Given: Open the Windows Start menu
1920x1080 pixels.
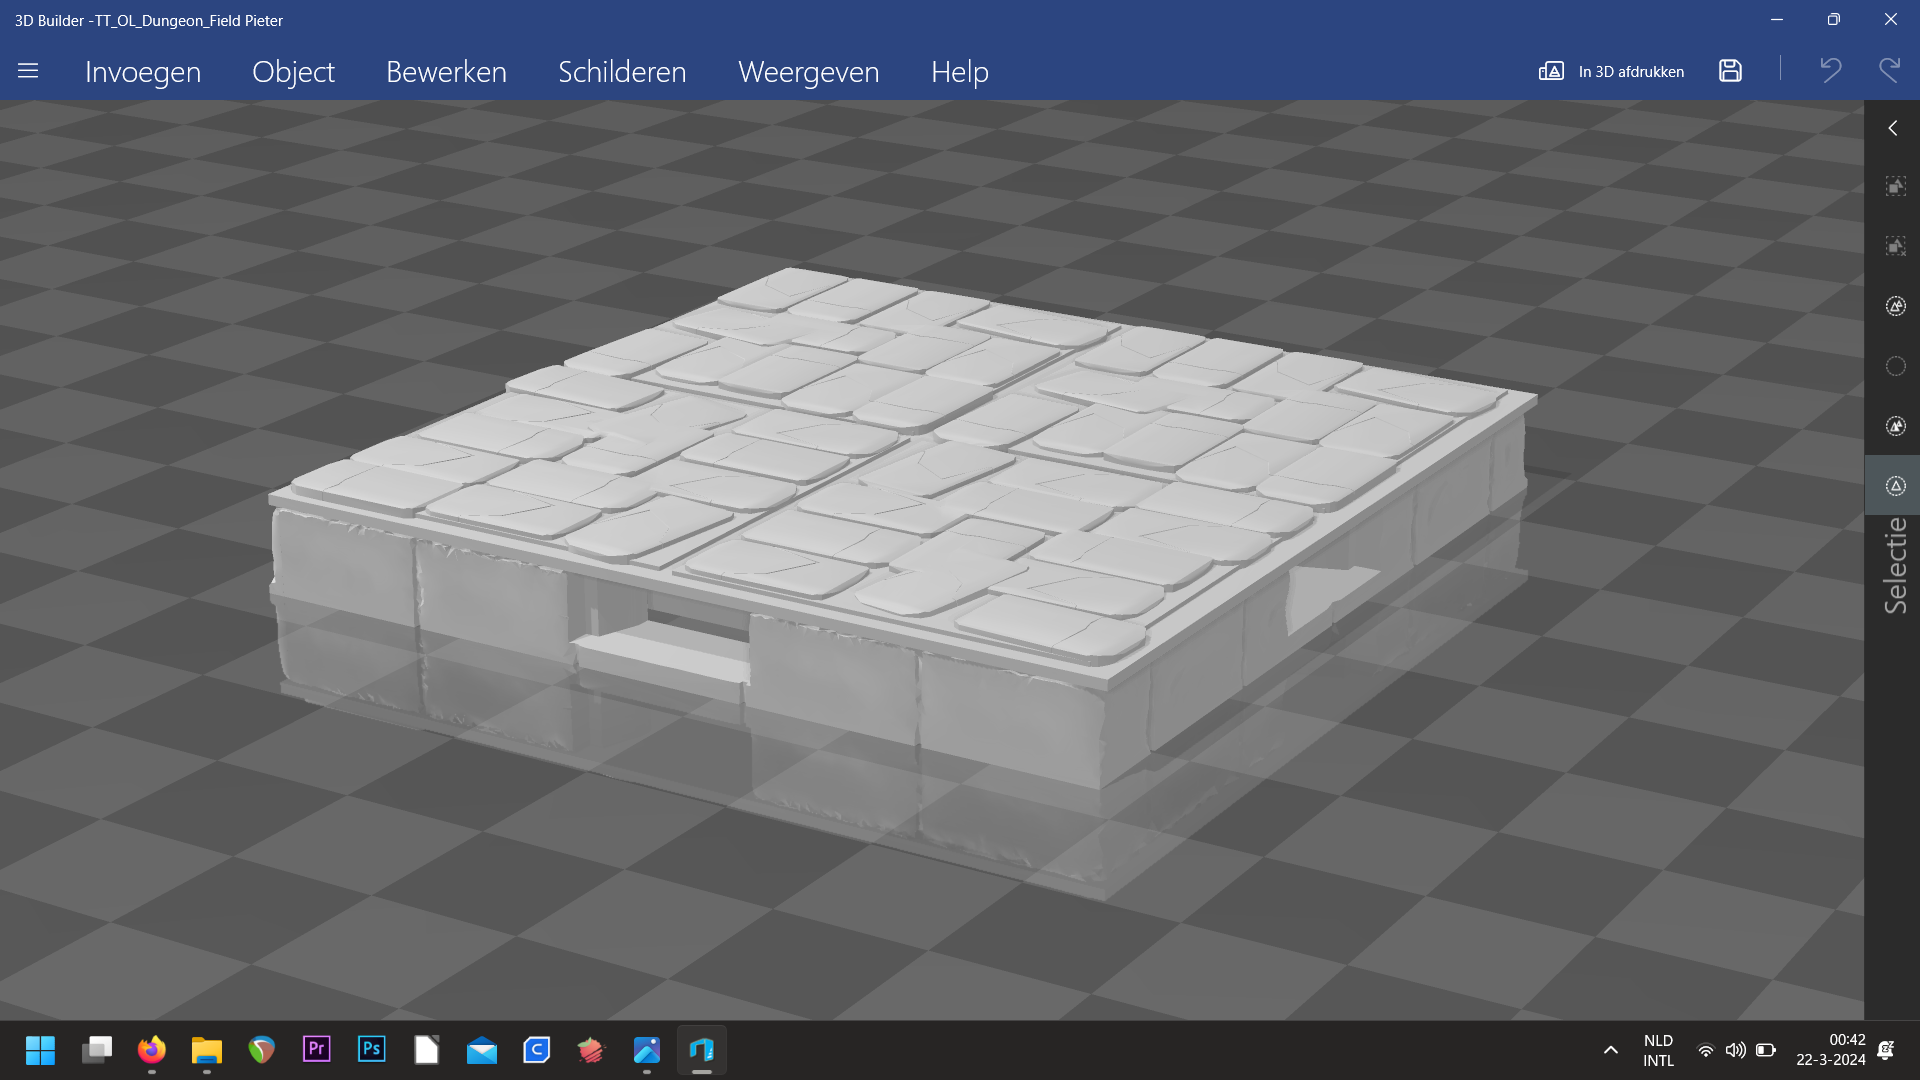Looking at the screenshot, I should pyautogui.click(x=40, y=1050).
